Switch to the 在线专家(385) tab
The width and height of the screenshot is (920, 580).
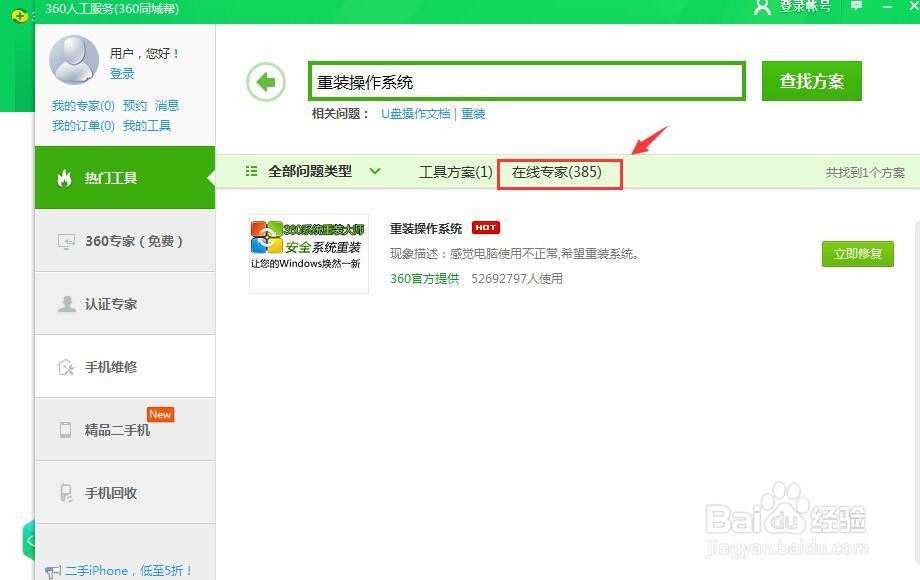559,171
